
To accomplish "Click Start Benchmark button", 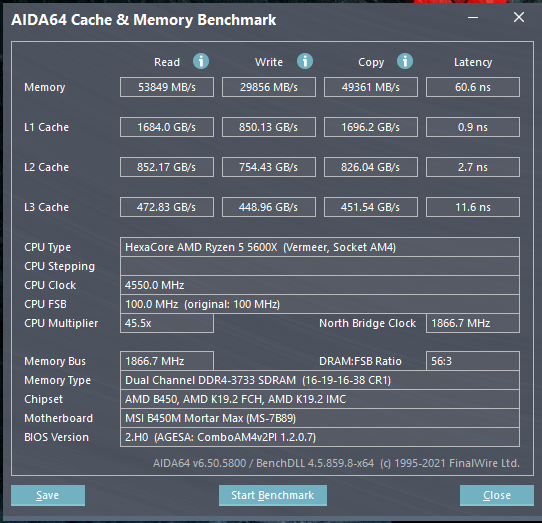I will [273, 495].
